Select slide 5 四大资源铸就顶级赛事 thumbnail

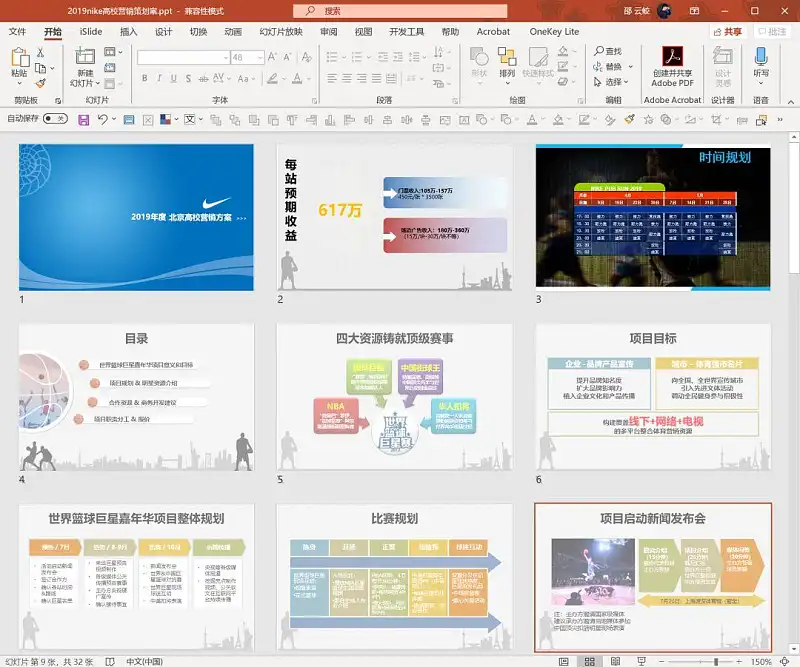point(394,397)
